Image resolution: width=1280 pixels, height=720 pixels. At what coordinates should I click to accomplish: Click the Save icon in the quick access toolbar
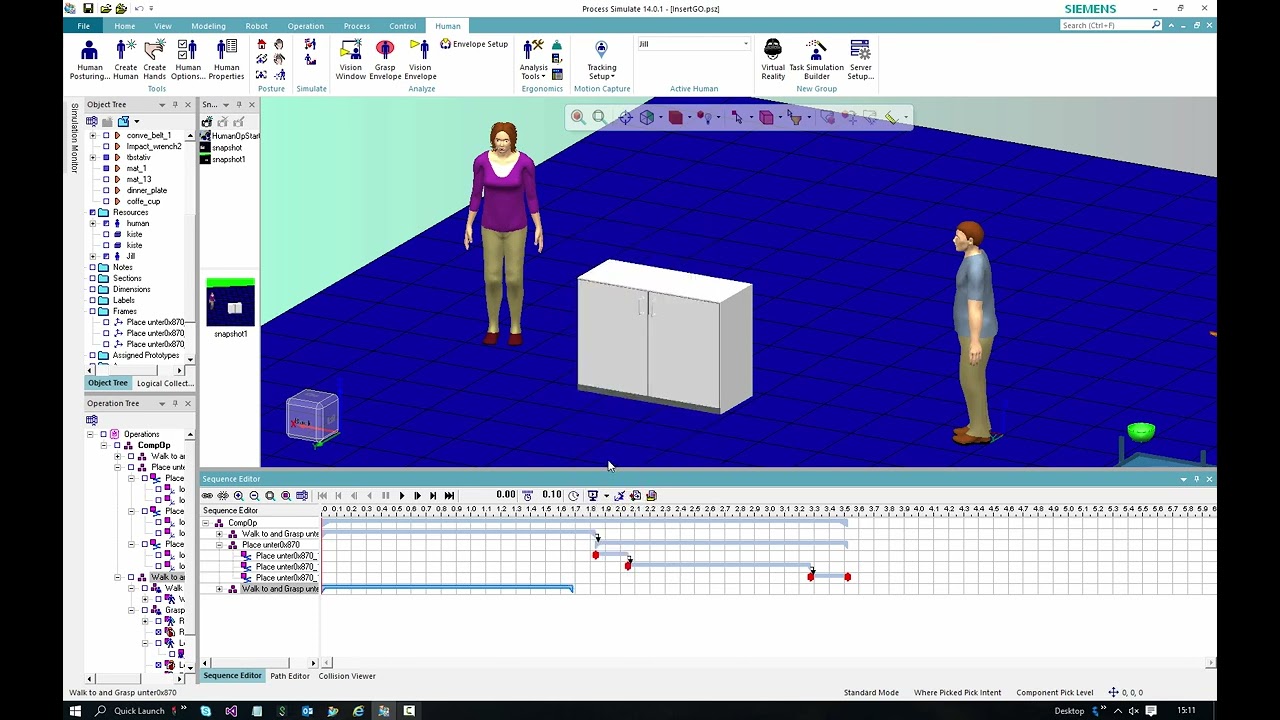[x=88, y=9]
